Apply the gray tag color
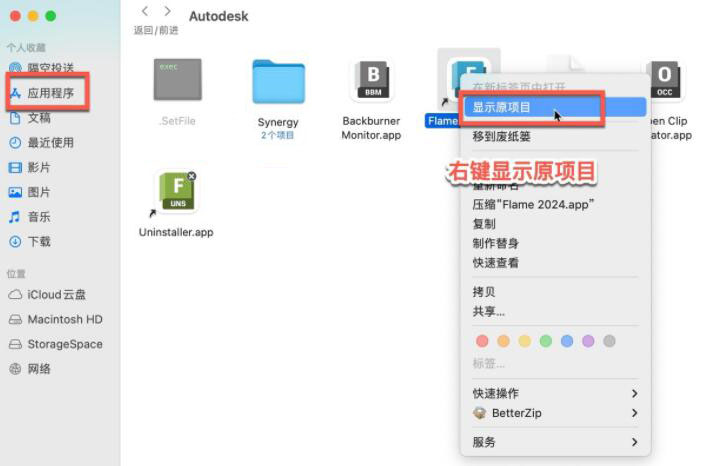706x466 pixels. coord(609,341)
